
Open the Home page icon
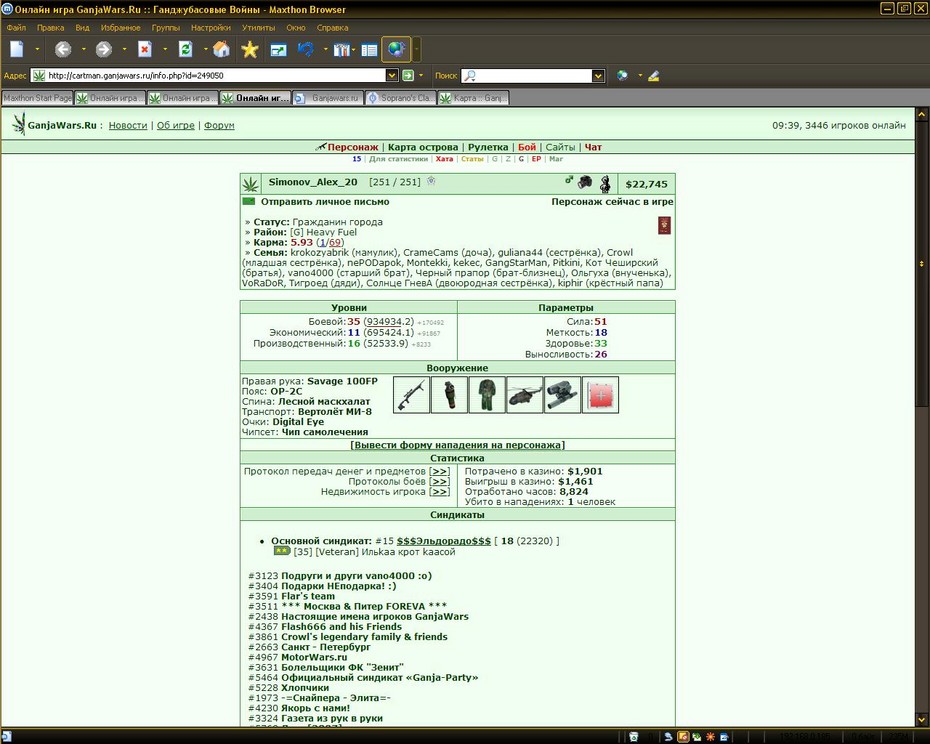coord(221,49)
